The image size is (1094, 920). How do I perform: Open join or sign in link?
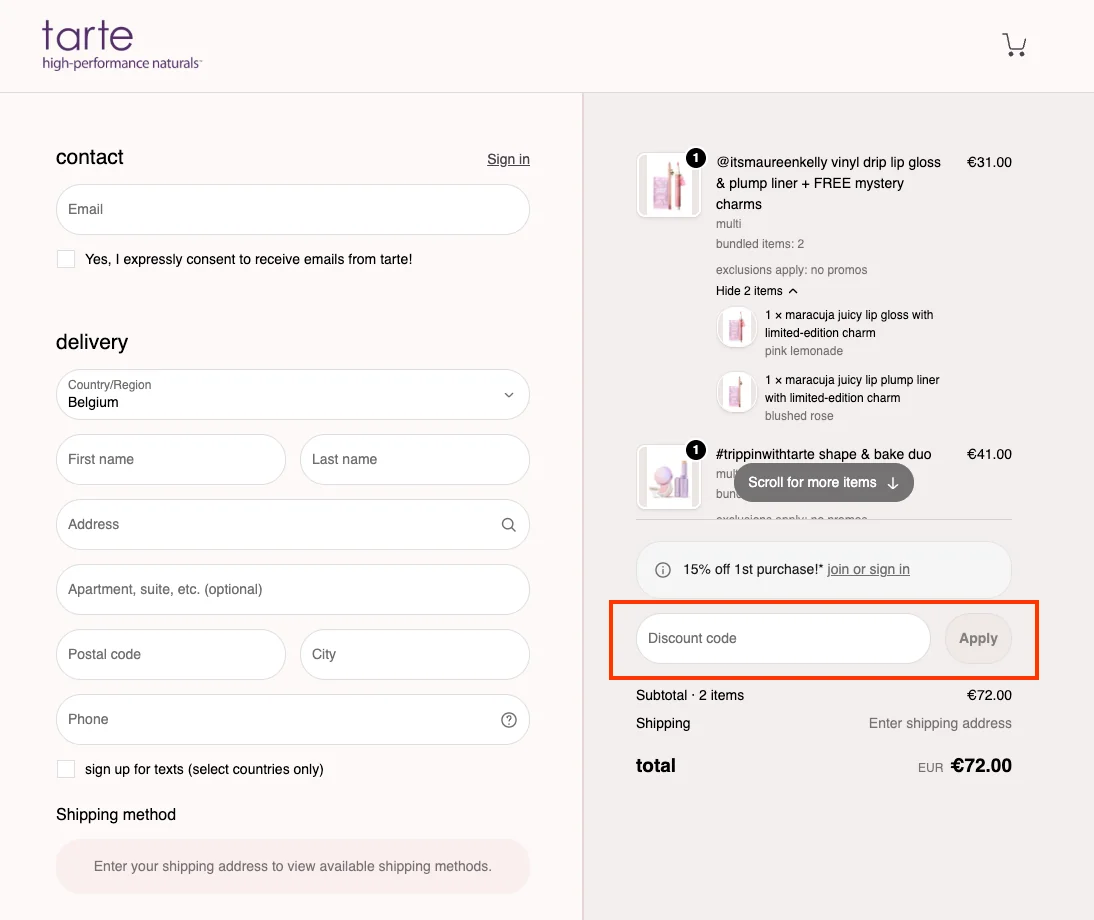[x=868, y=569]
